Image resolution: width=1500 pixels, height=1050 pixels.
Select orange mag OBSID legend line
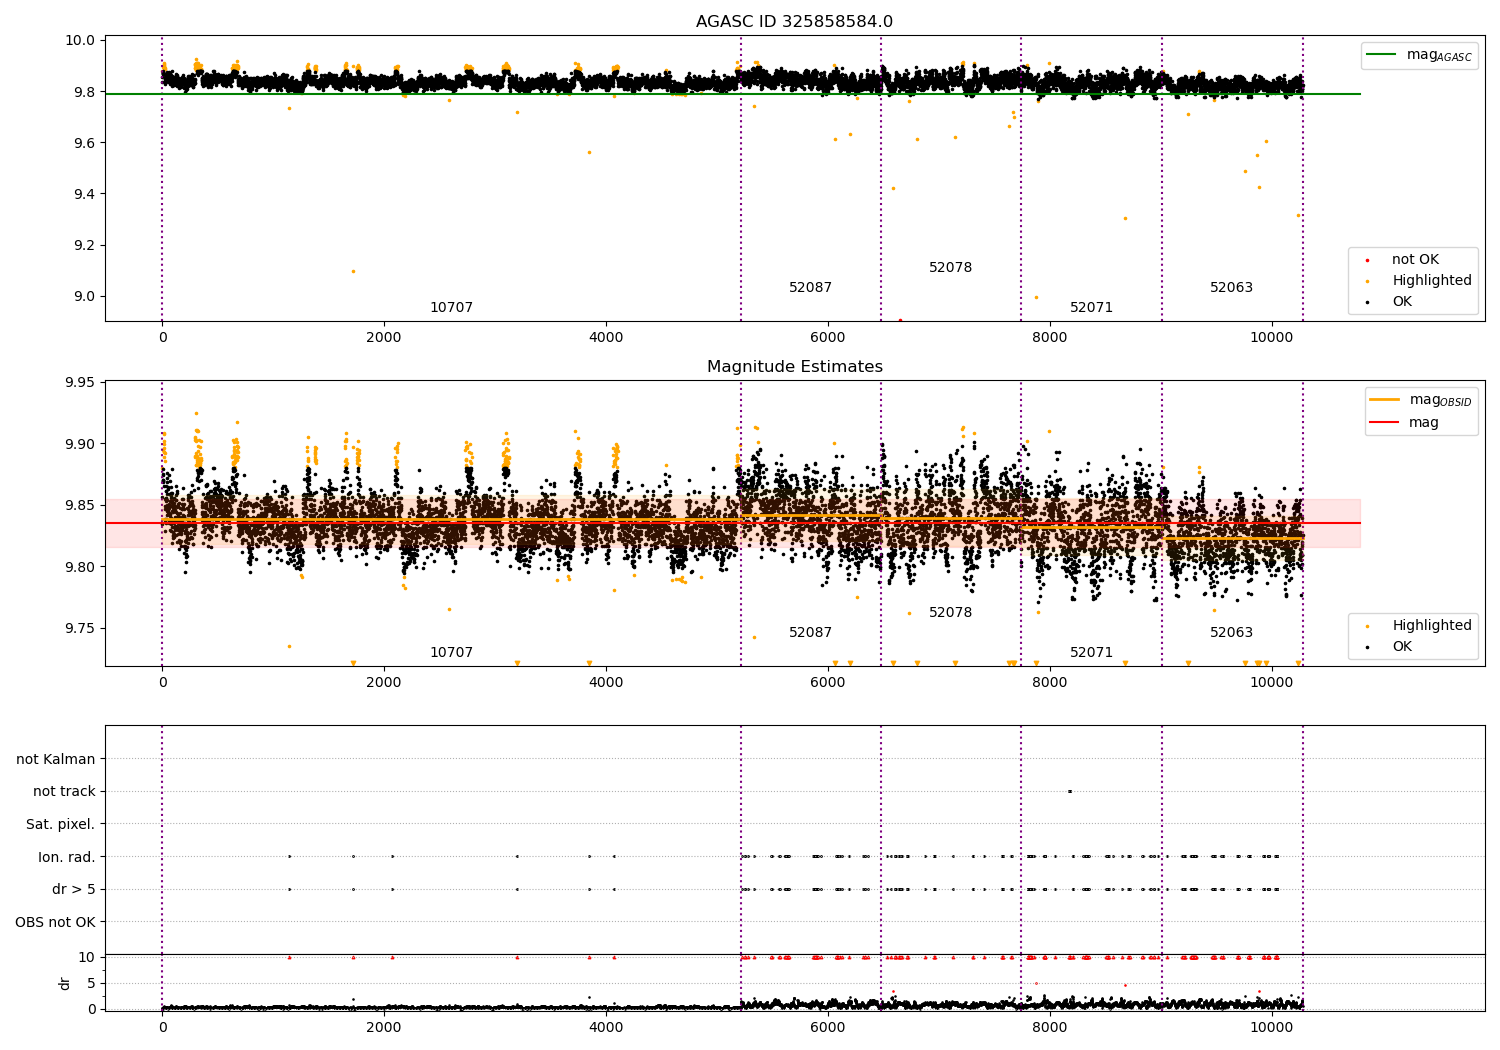(x=1385, y=400)
